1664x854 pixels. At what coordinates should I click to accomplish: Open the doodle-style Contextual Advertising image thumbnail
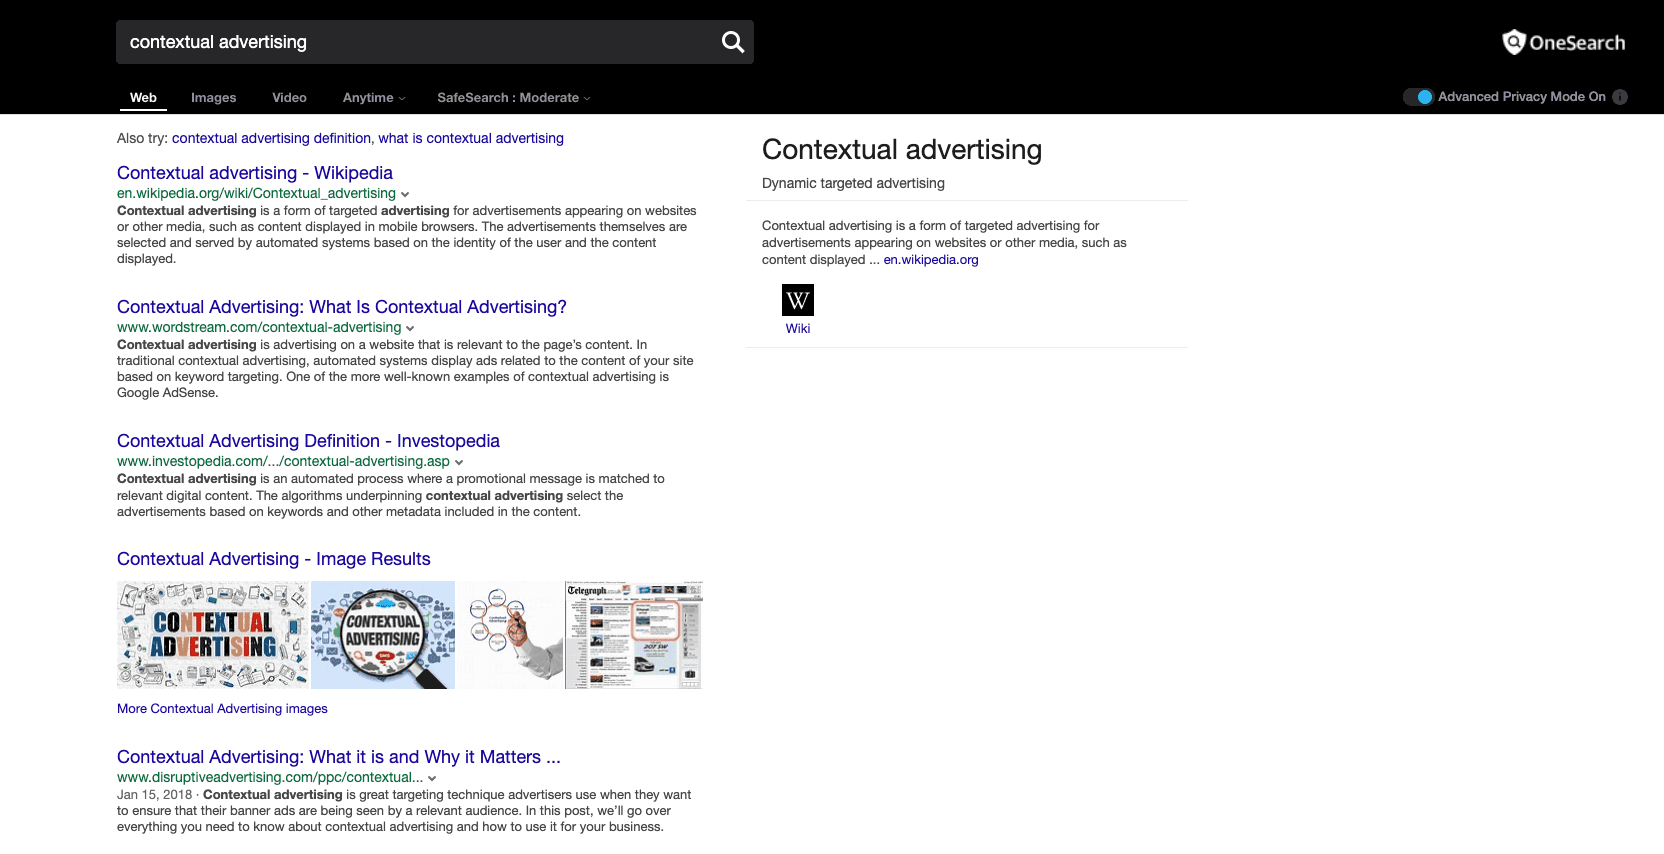pyautogui.click(x=213, y=635)
